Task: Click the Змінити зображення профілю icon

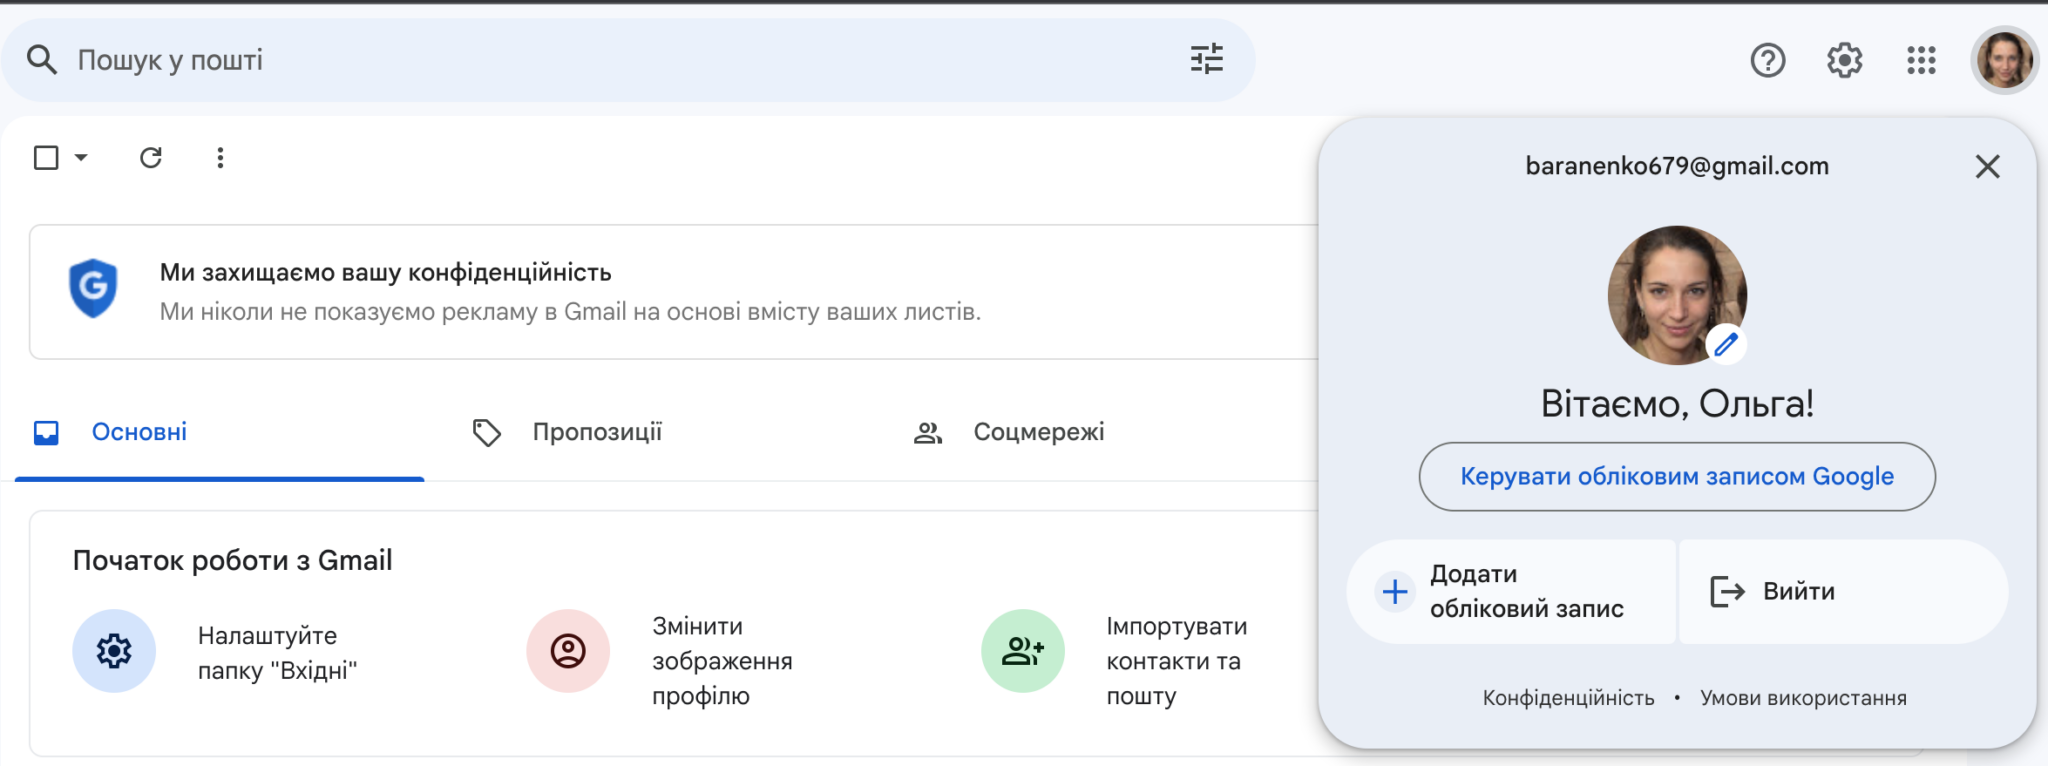Action: 568,651
